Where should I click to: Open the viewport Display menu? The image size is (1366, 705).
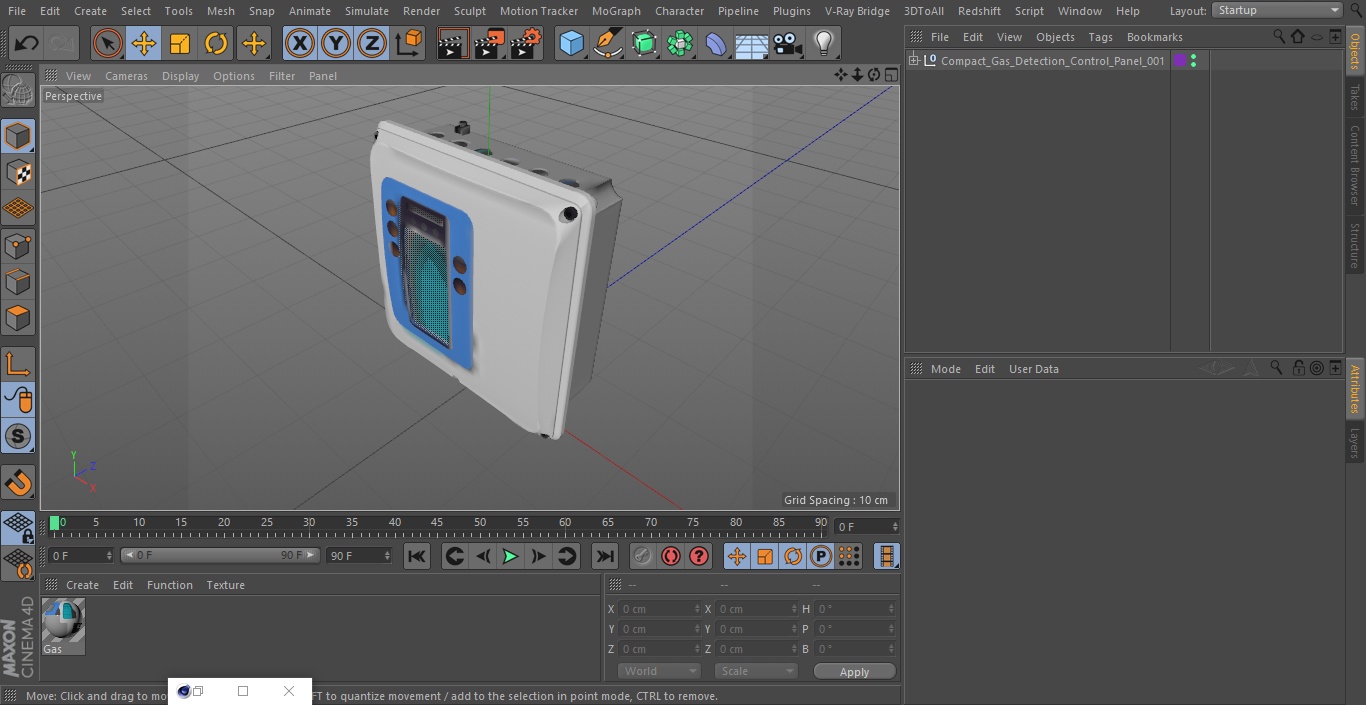180,76
